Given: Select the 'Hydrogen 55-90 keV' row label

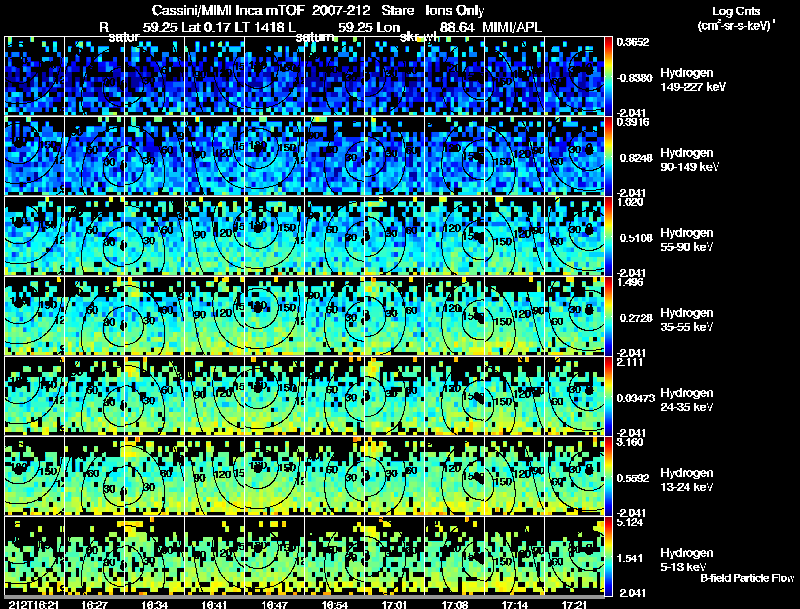Looking at the screenshot, I should pos(687,240).
